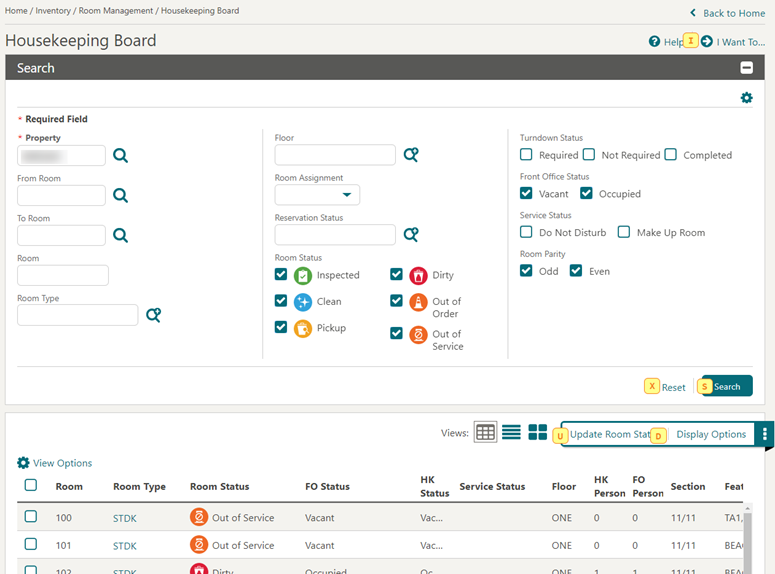Click the red Dirty status icon
Image resolution: width=775 pixels, height=574 pixels.
418,275
